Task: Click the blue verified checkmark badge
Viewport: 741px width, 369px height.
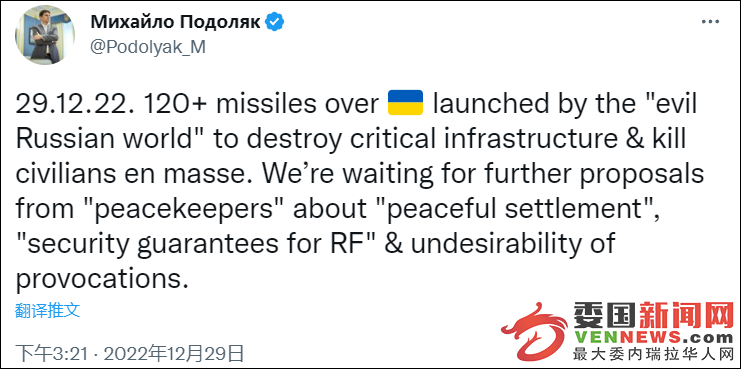Action: [274, 22]
